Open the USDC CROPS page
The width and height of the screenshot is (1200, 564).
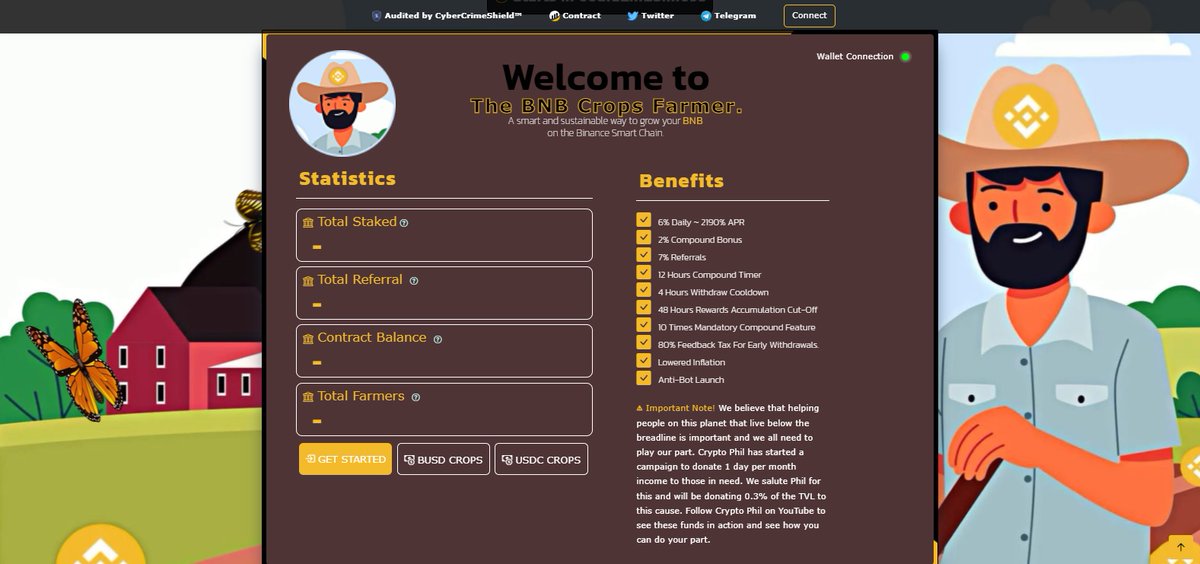(x=541, y=459)
